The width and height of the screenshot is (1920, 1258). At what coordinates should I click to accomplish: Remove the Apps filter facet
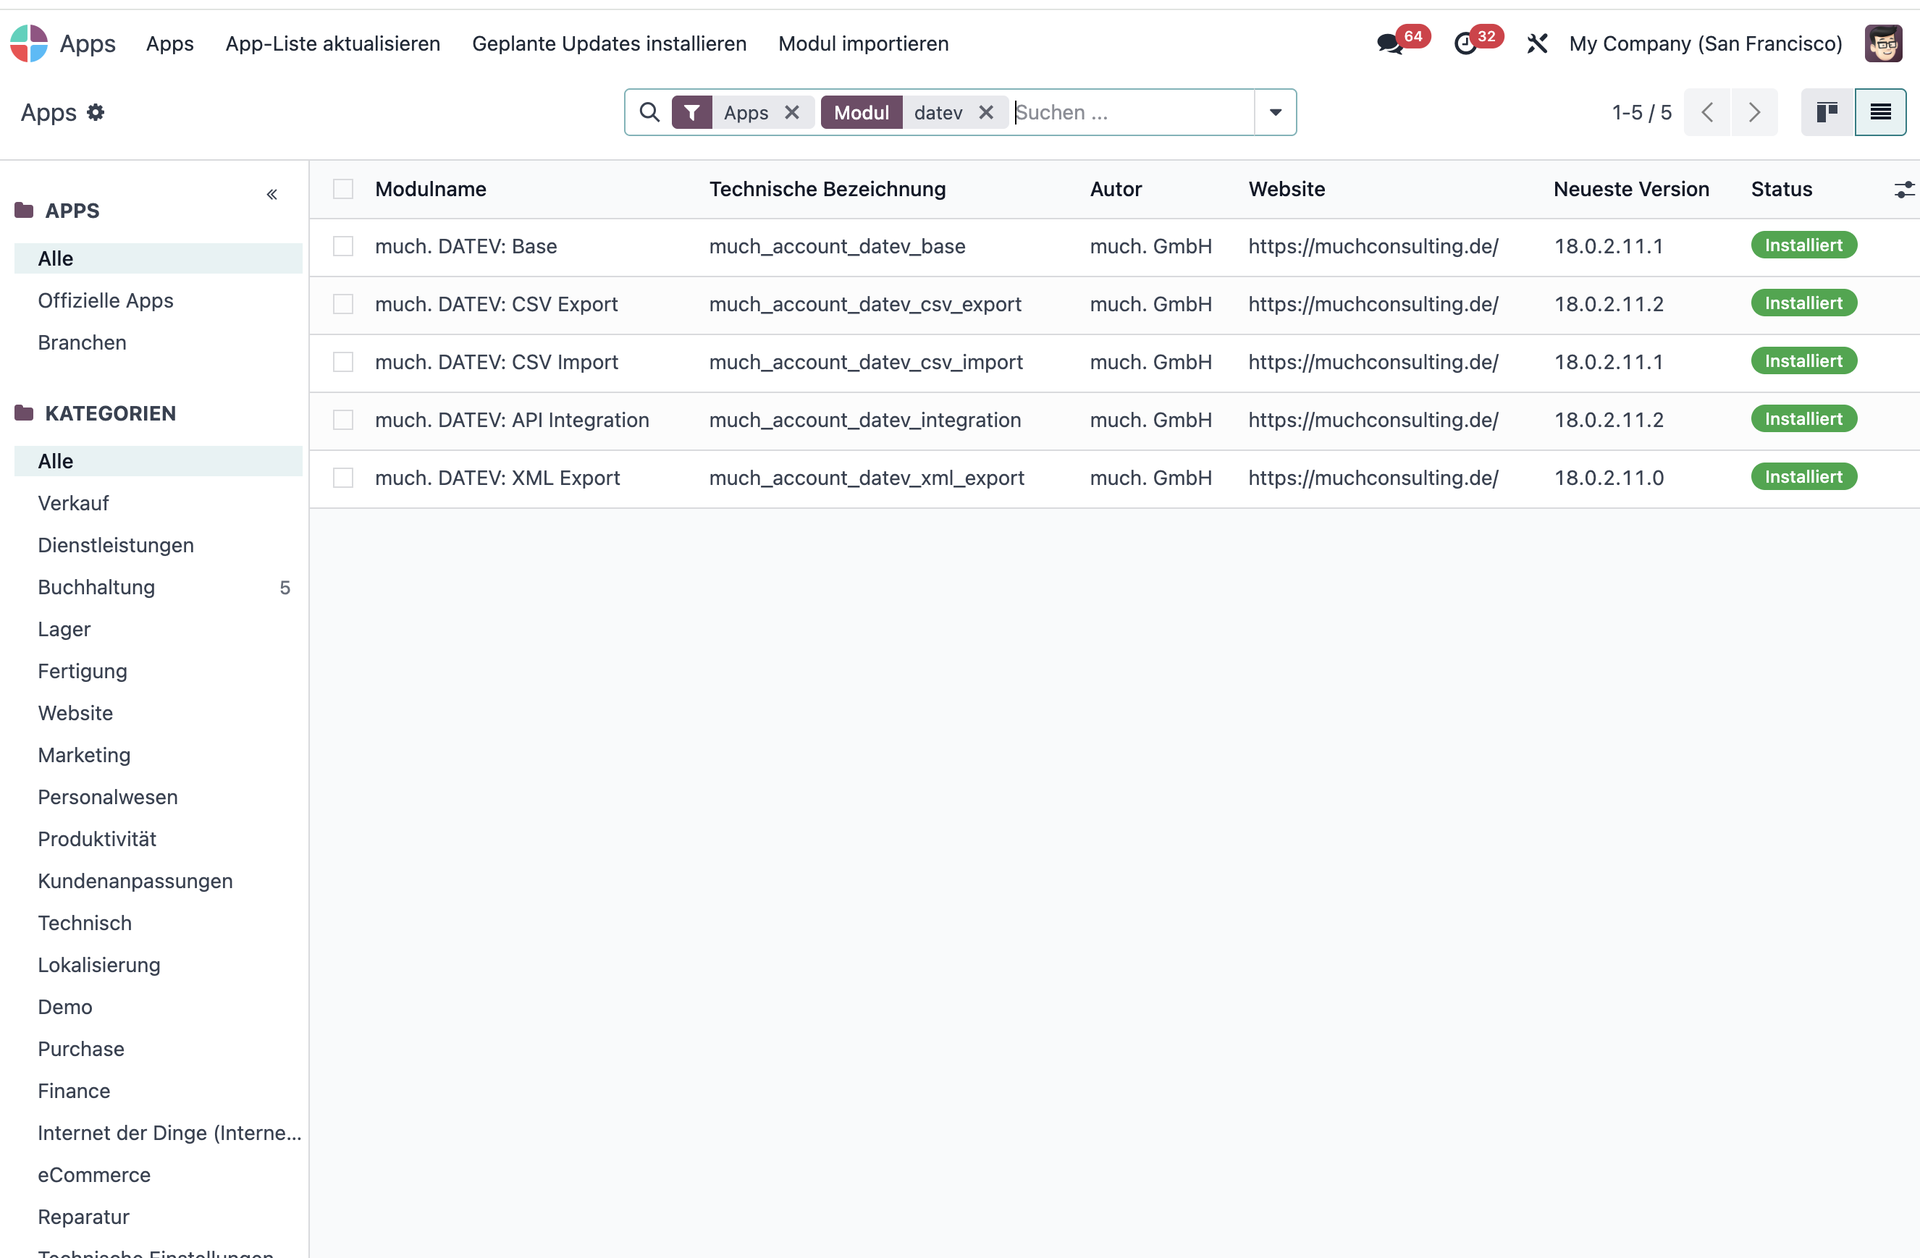pyautogui.click(x=792, y=112)
